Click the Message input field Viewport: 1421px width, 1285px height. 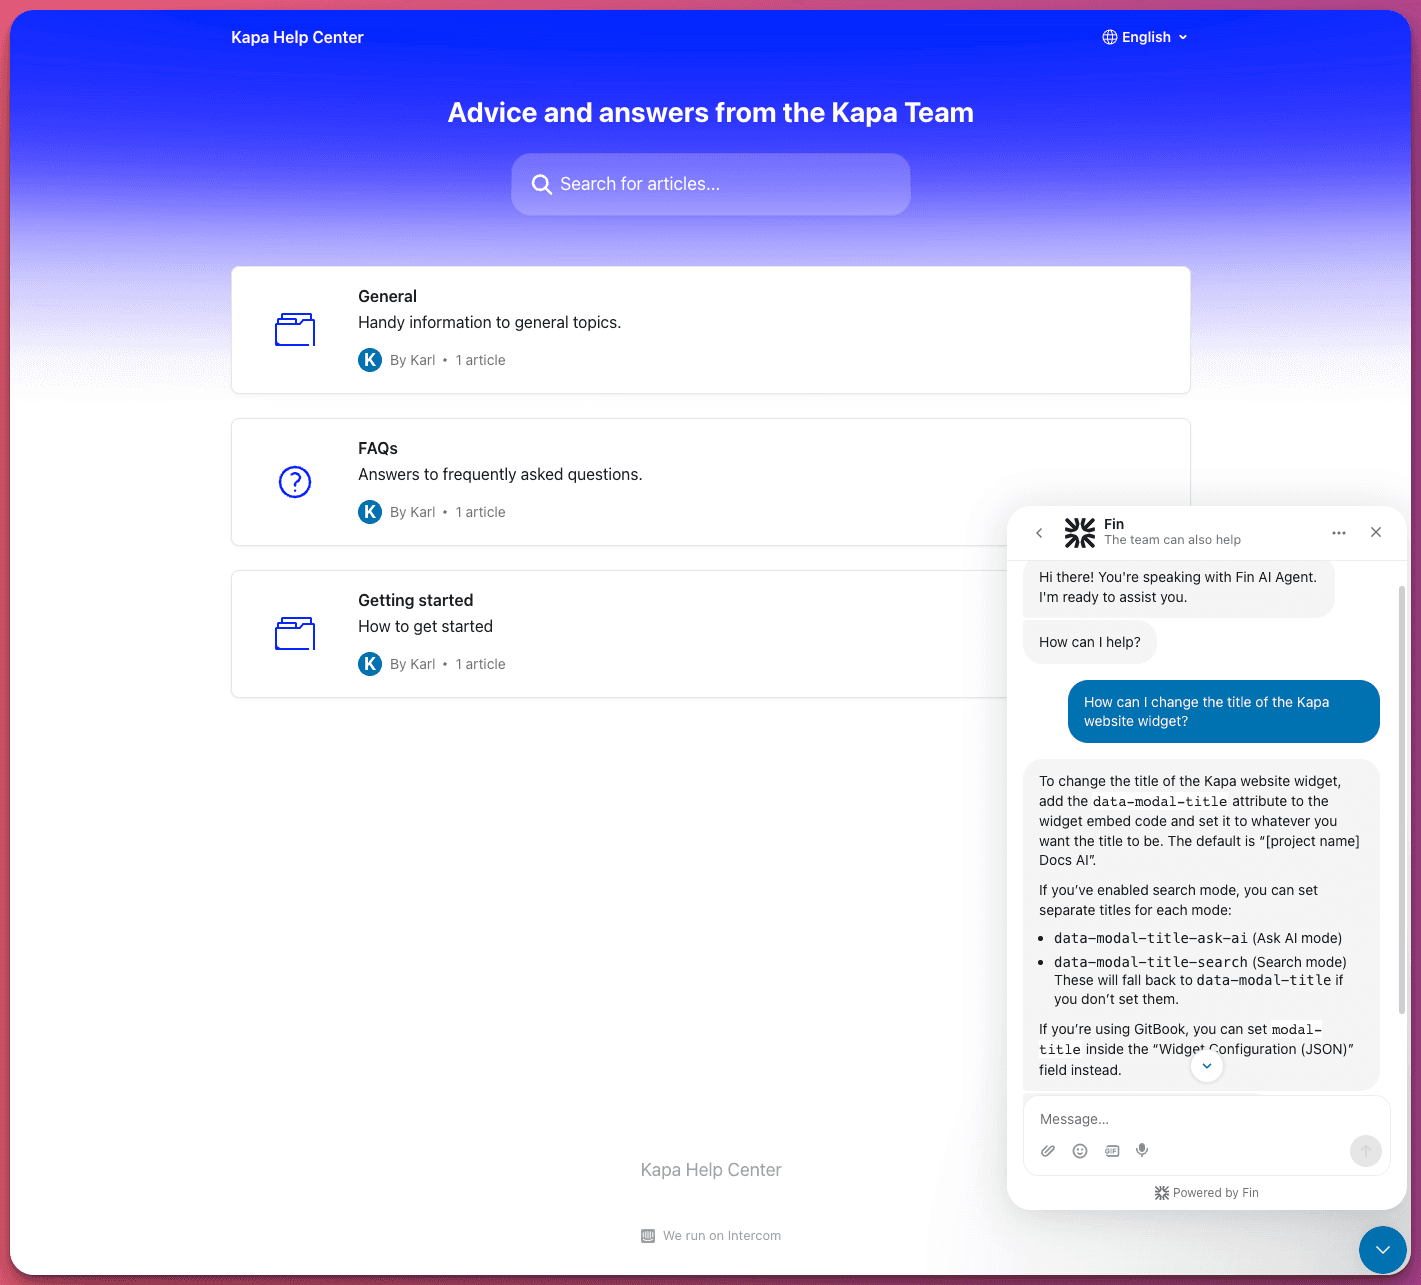pos(1206,1119)
